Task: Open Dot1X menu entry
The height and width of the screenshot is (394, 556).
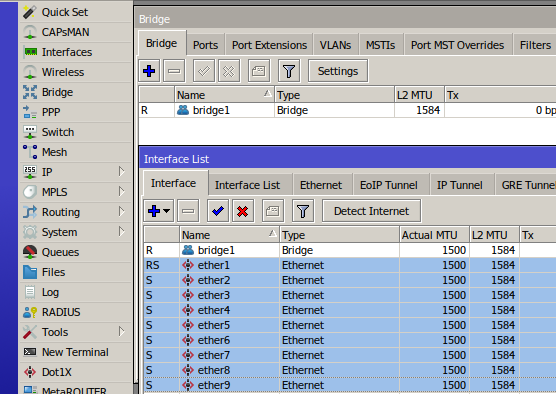Action: tap(76, 372)
